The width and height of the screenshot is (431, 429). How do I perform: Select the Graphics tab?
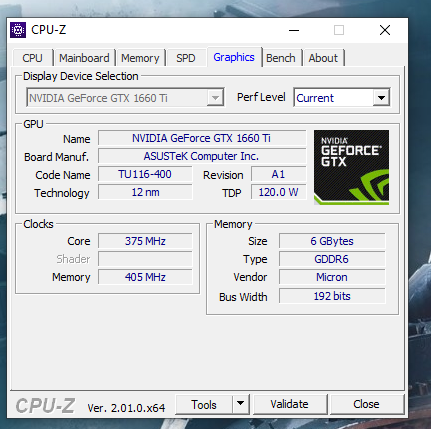pyautogui.click(x=234, y=57)
